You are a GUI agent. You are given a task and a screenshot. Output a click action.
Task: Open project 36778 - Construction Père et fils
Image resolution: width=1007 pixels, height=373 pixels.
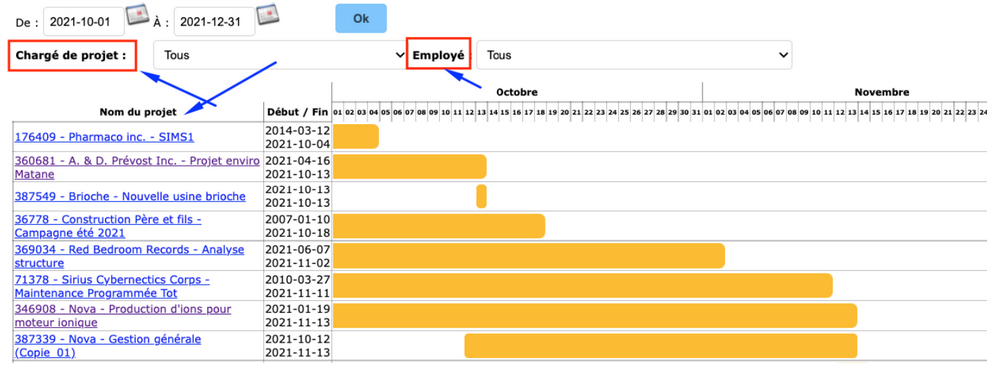click(108, 226)
